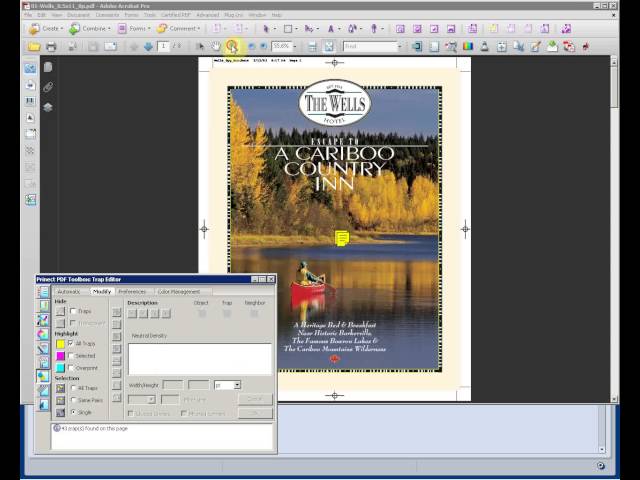640x480 pixels.
Task: Go to next page with blue down arrow
Action: [148, 46]
